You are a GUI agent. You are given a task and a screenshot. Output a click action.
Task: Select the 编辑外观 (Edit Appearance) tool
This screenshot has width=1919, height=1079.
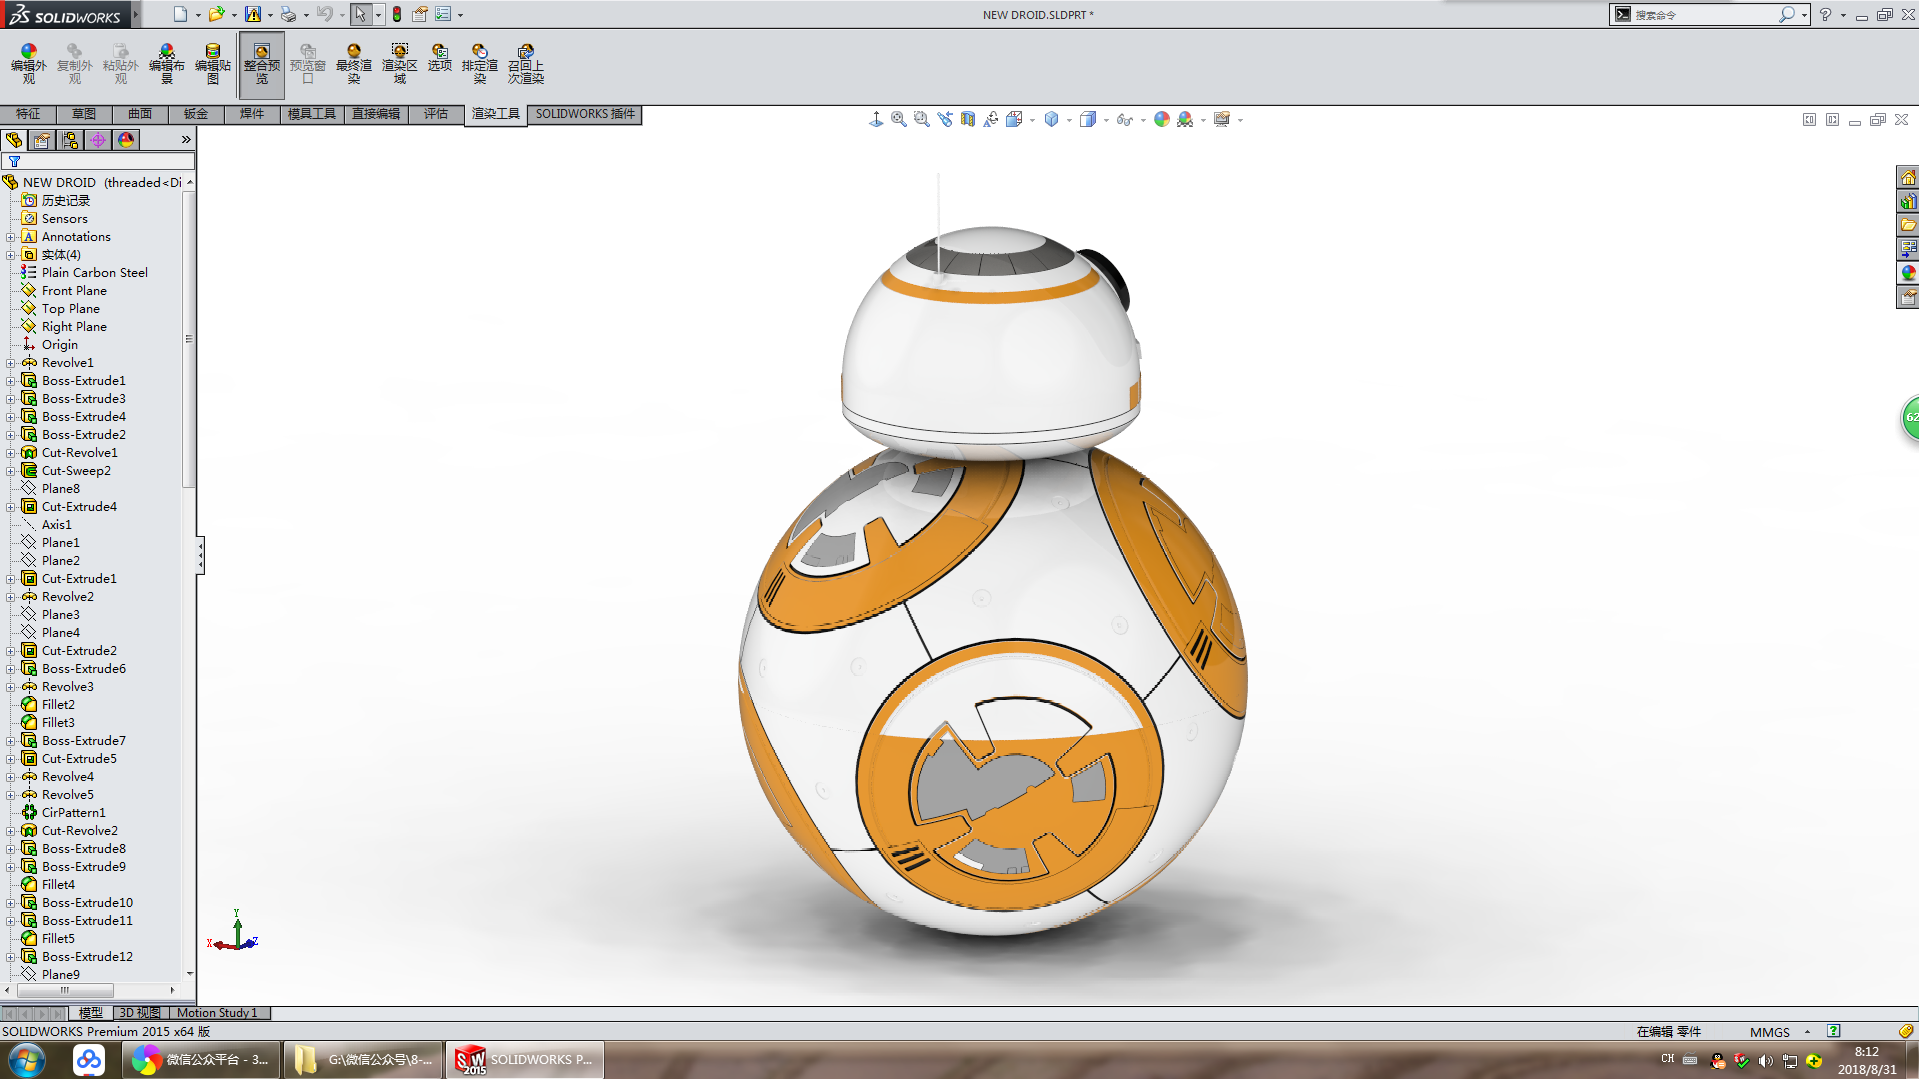coord(28,62)
